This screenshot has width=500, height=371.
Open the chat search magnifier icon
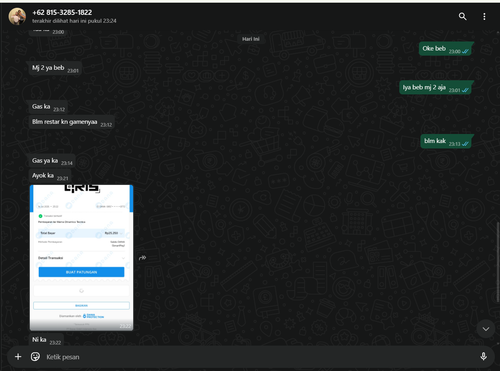[x=462, y=16]
